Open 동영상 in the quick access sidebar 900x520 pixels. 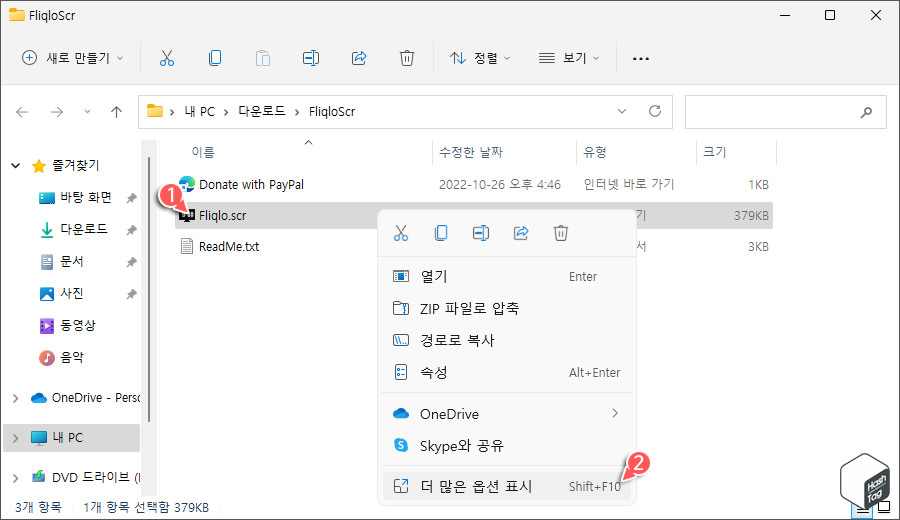[77, 325]
